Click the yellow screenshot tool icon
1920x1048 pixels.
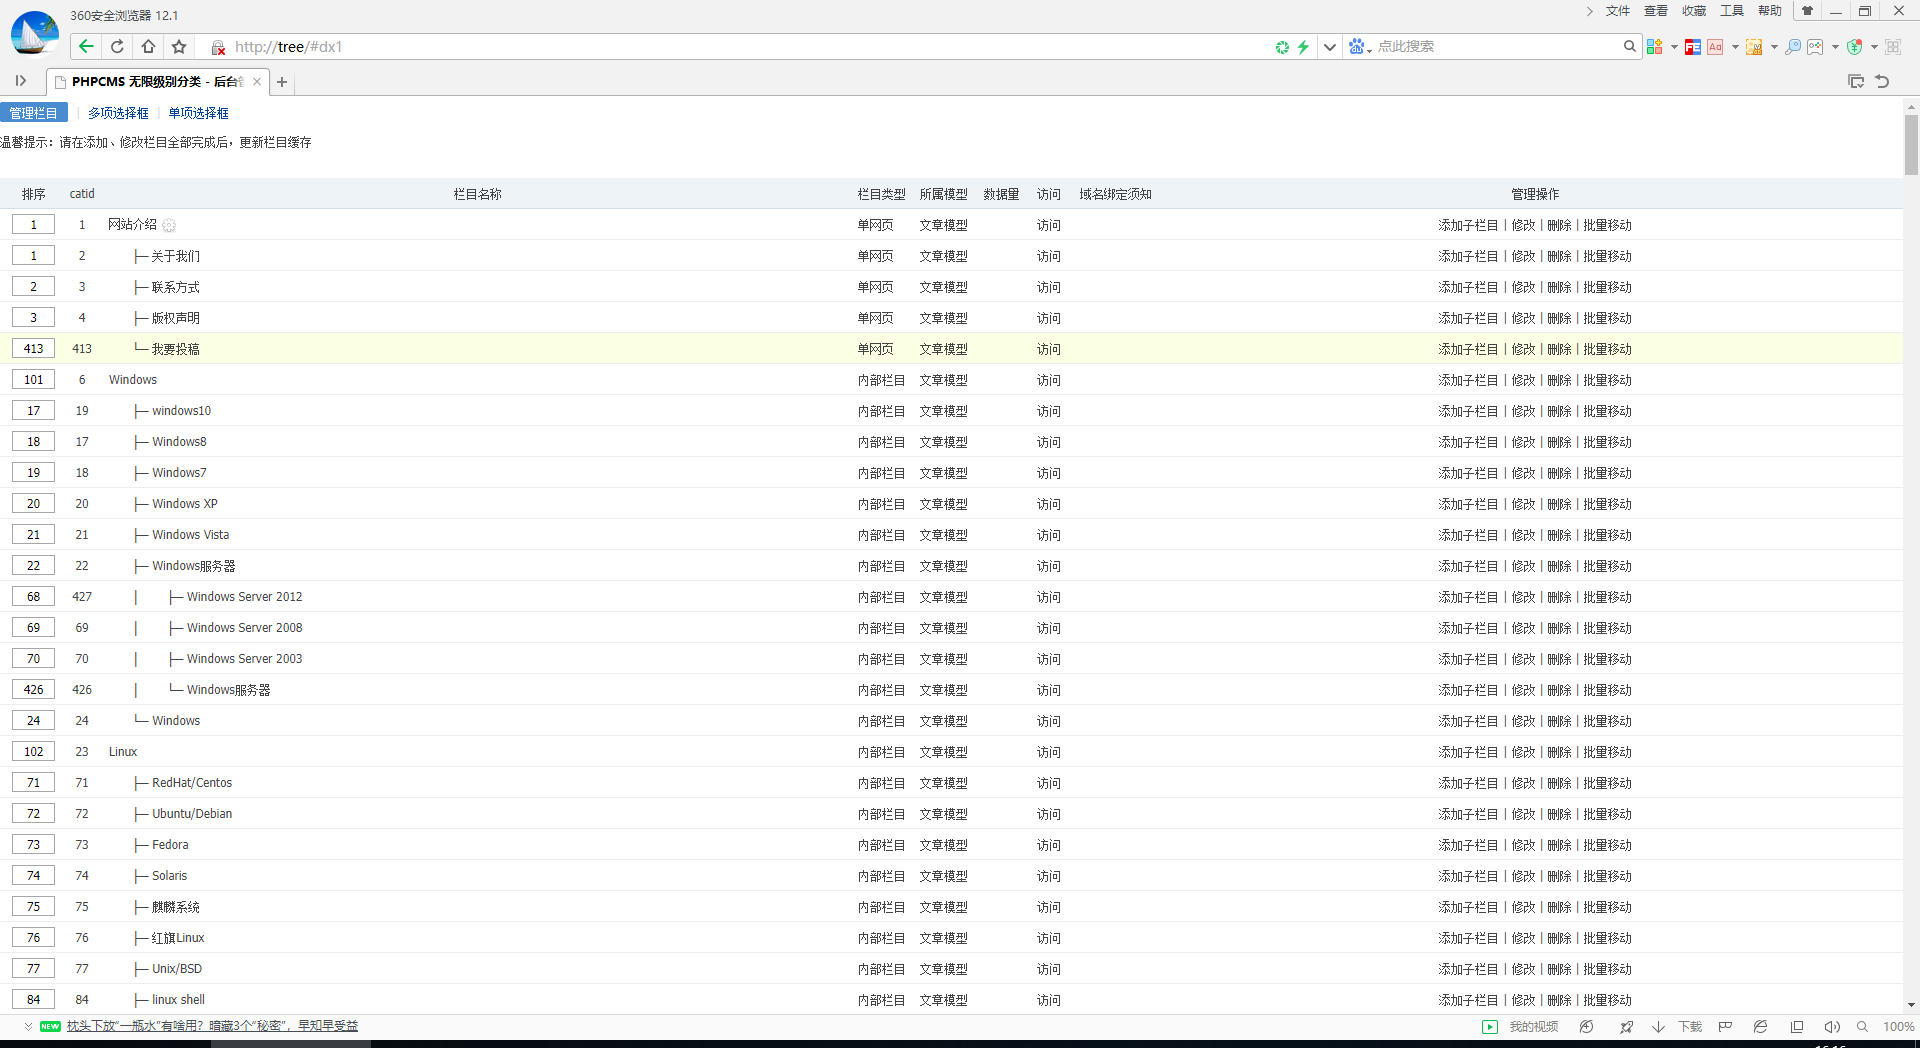pos(1754,47)
